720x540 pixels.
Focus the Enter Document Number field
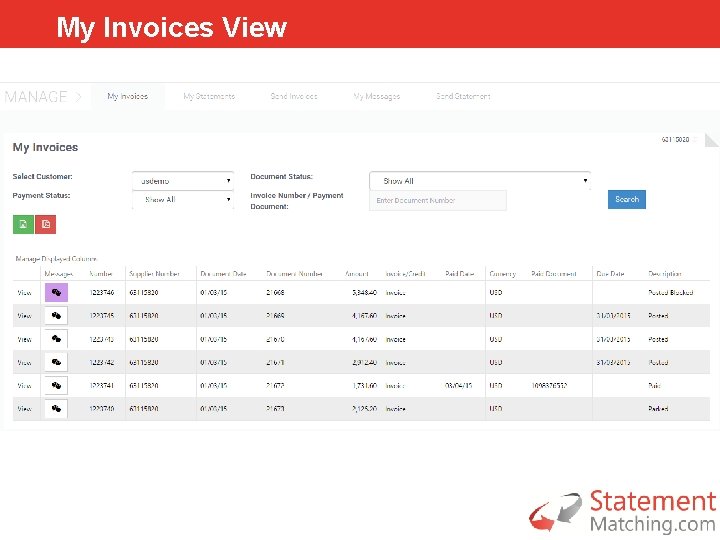[x=438, y=201]
